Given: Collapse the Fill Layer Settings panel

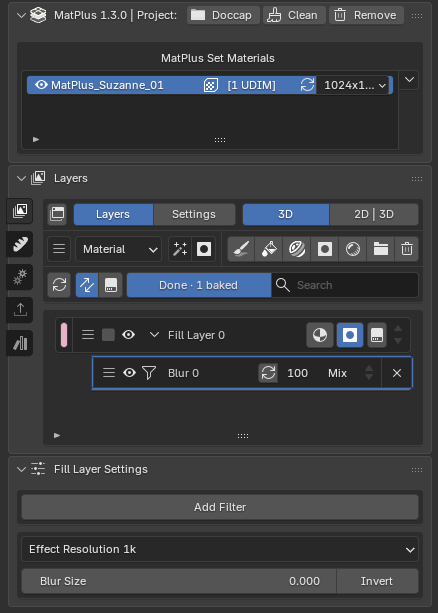Looking at the screenshot, I should tap(22, 469).
